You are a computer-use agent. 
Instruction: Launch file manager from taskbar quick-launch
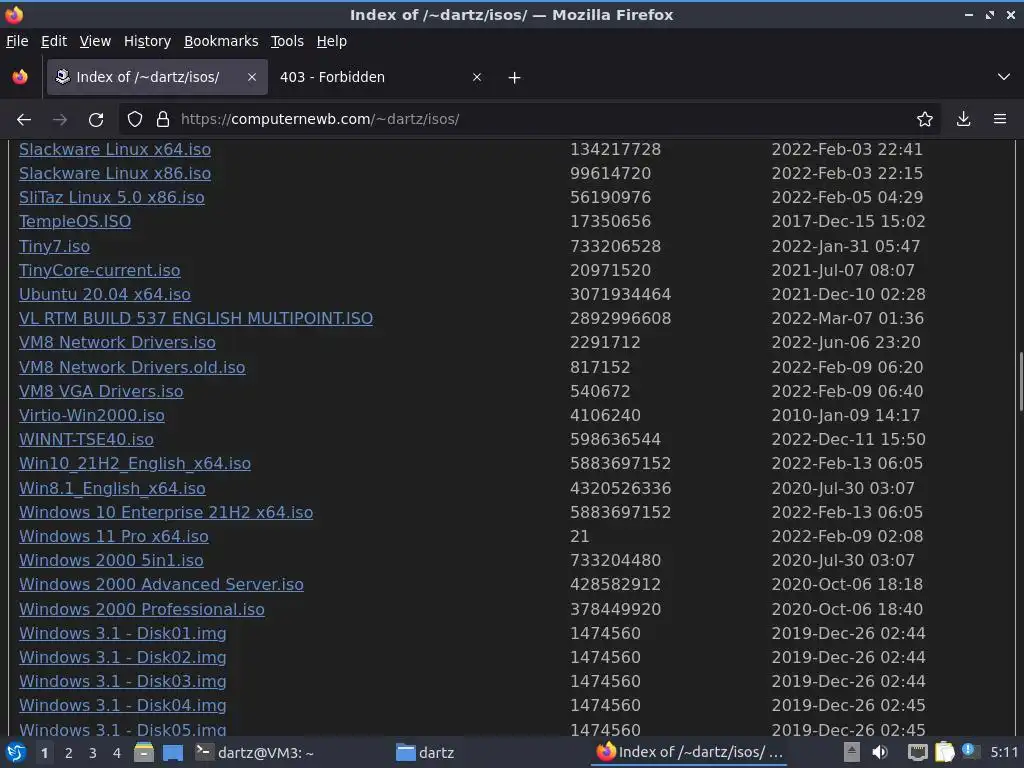pos(144,753)
